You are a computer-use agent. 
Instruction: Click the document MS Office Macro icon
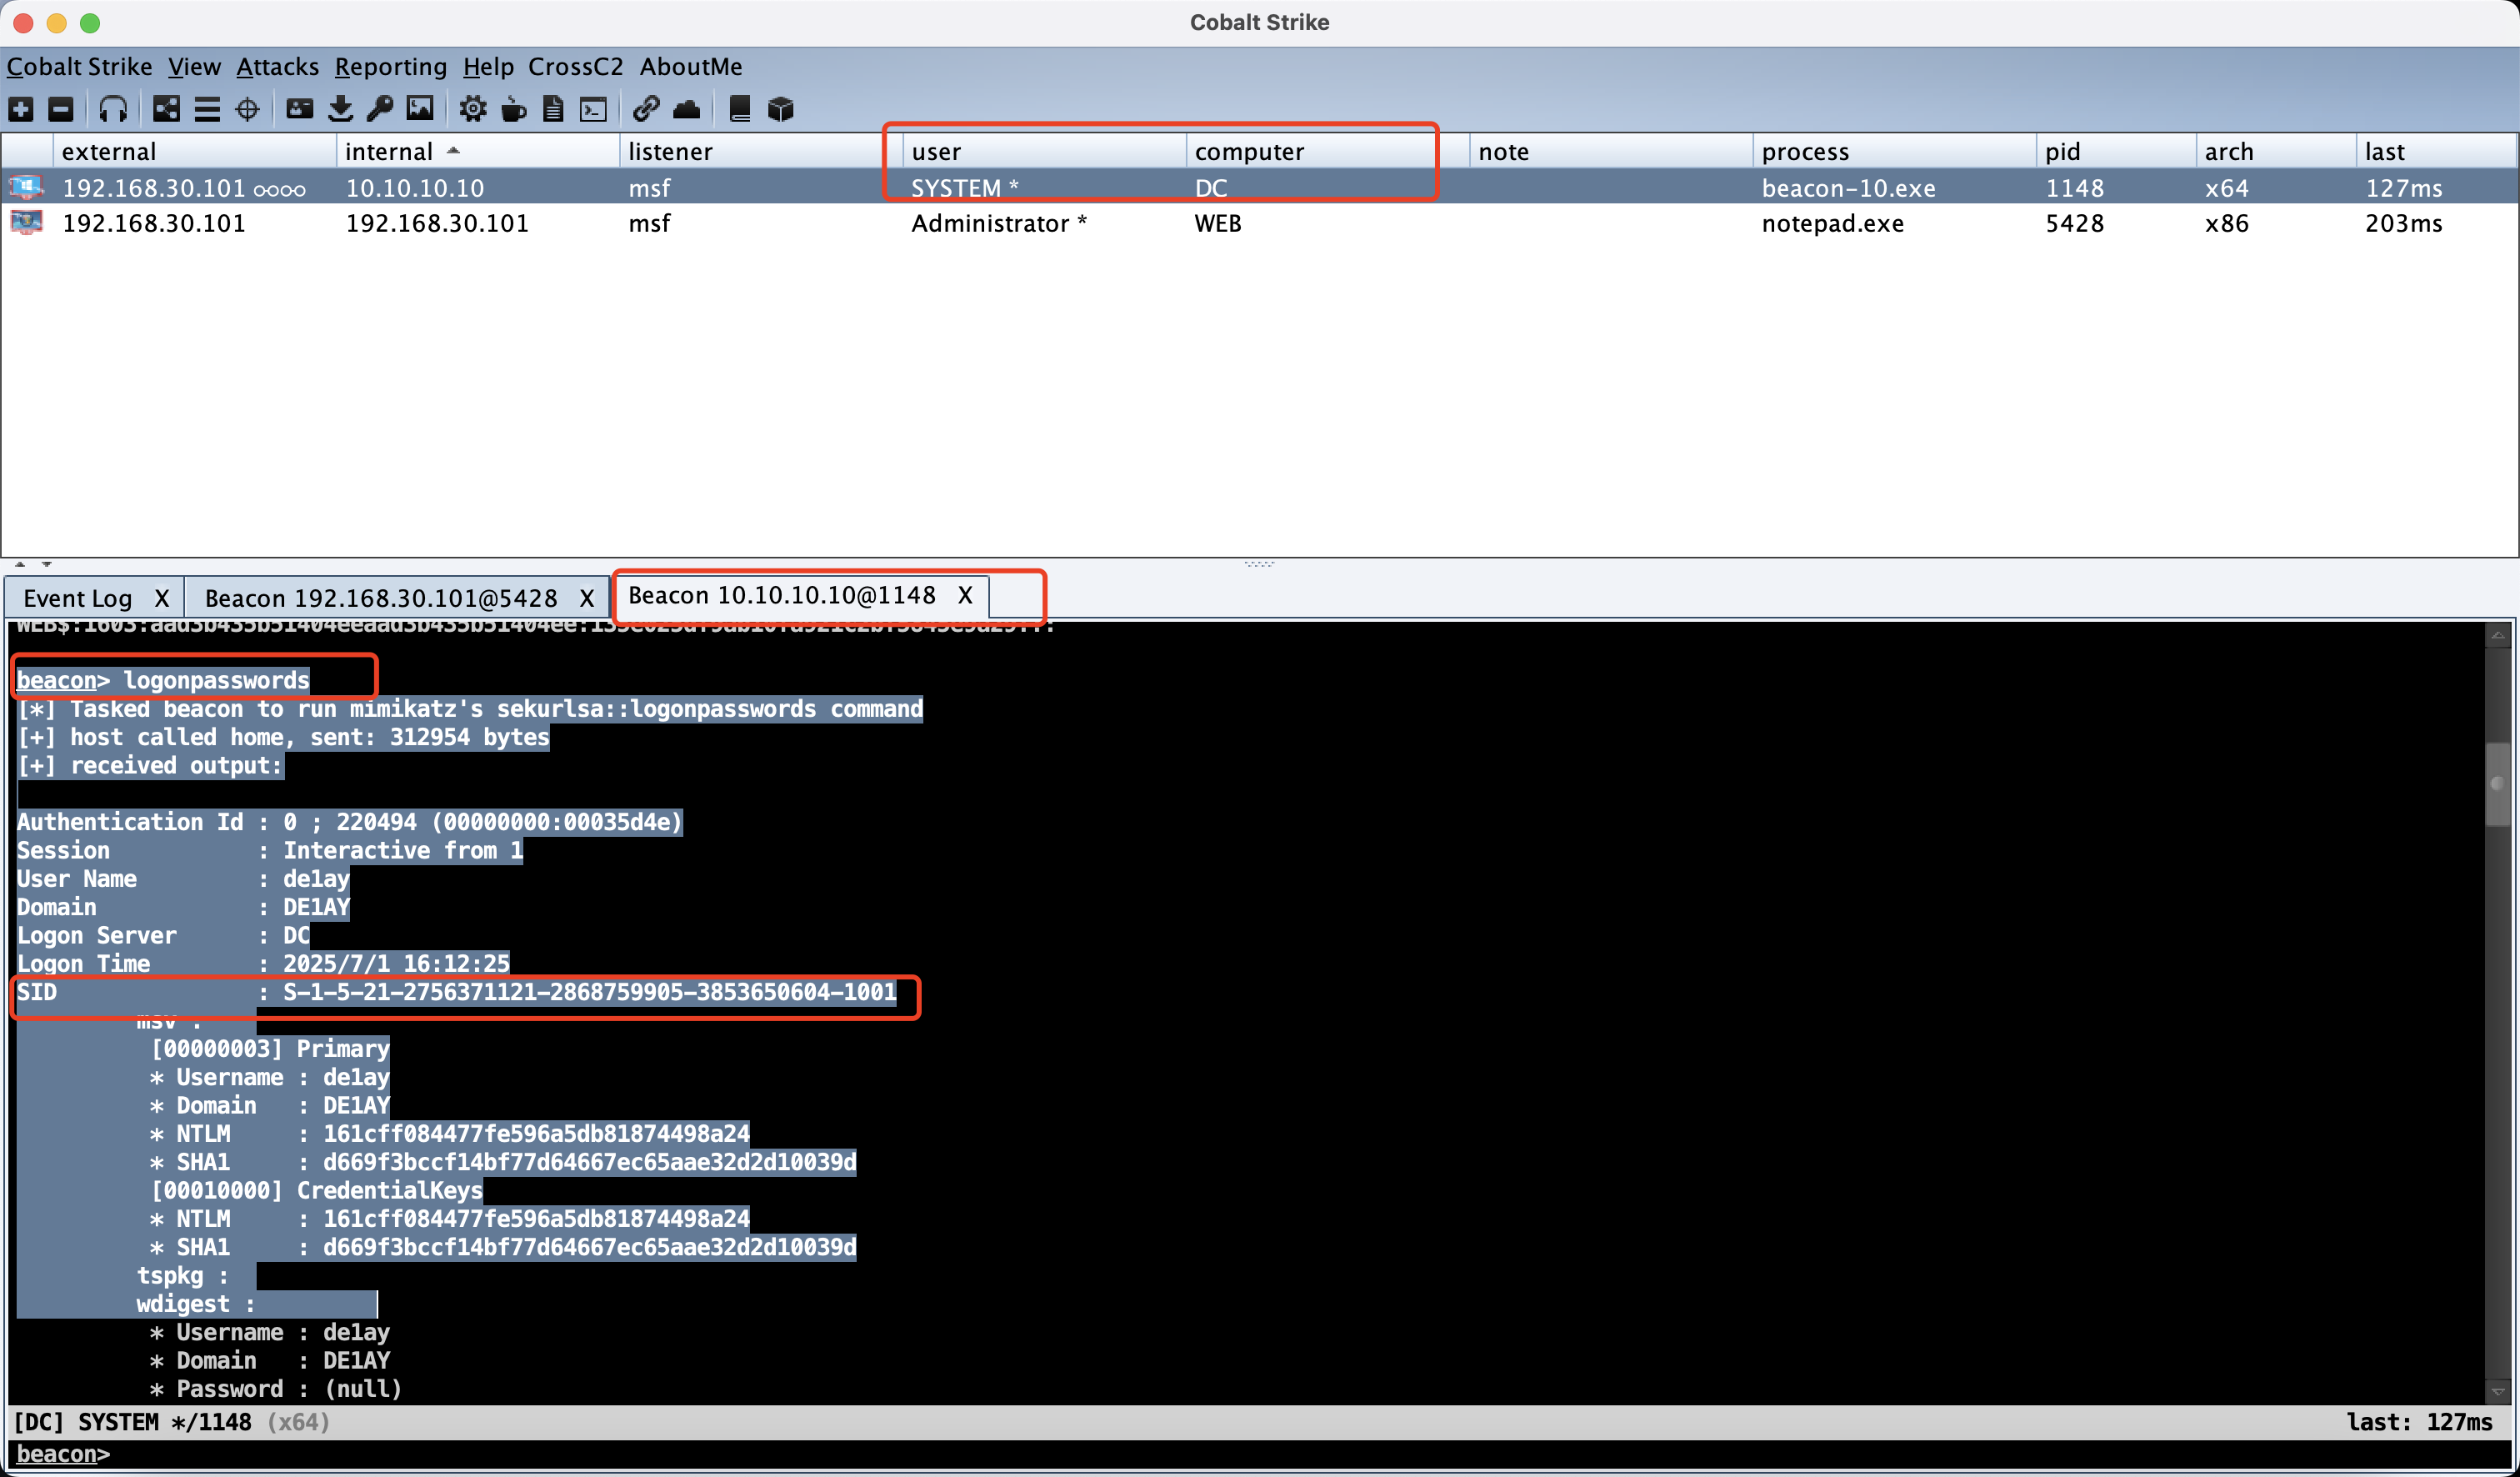pyautogui.click(x=553, y=109)
